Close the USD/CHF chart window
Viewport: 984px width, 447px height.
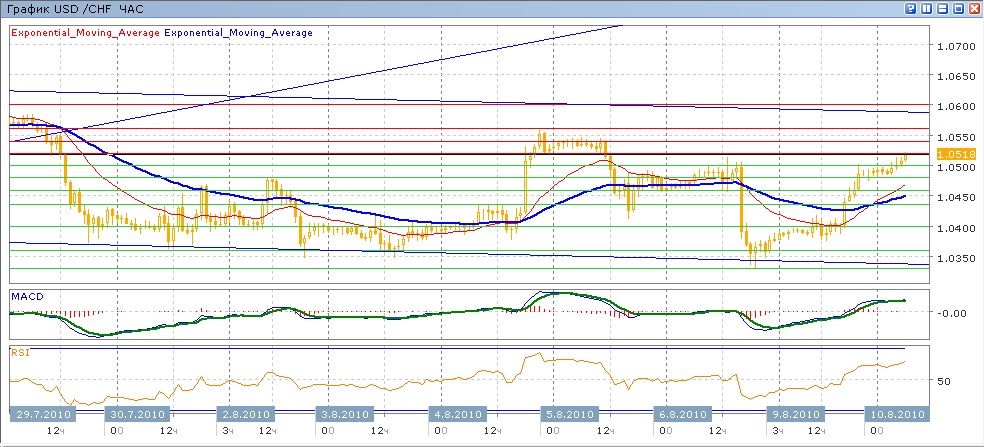point(974,7)
